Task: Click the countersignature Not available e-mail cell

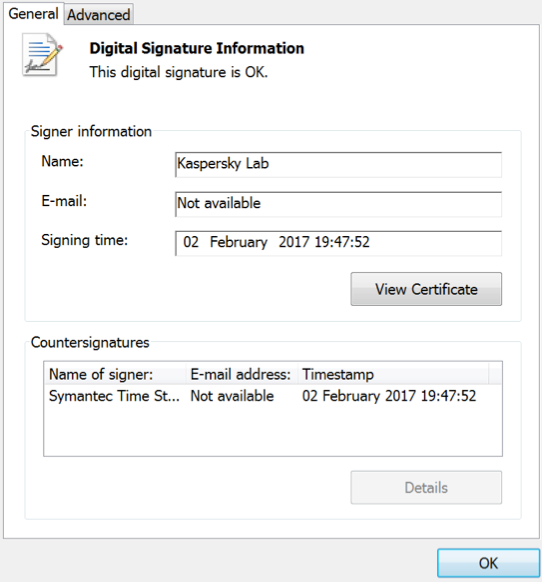Action: coord(232,396)
